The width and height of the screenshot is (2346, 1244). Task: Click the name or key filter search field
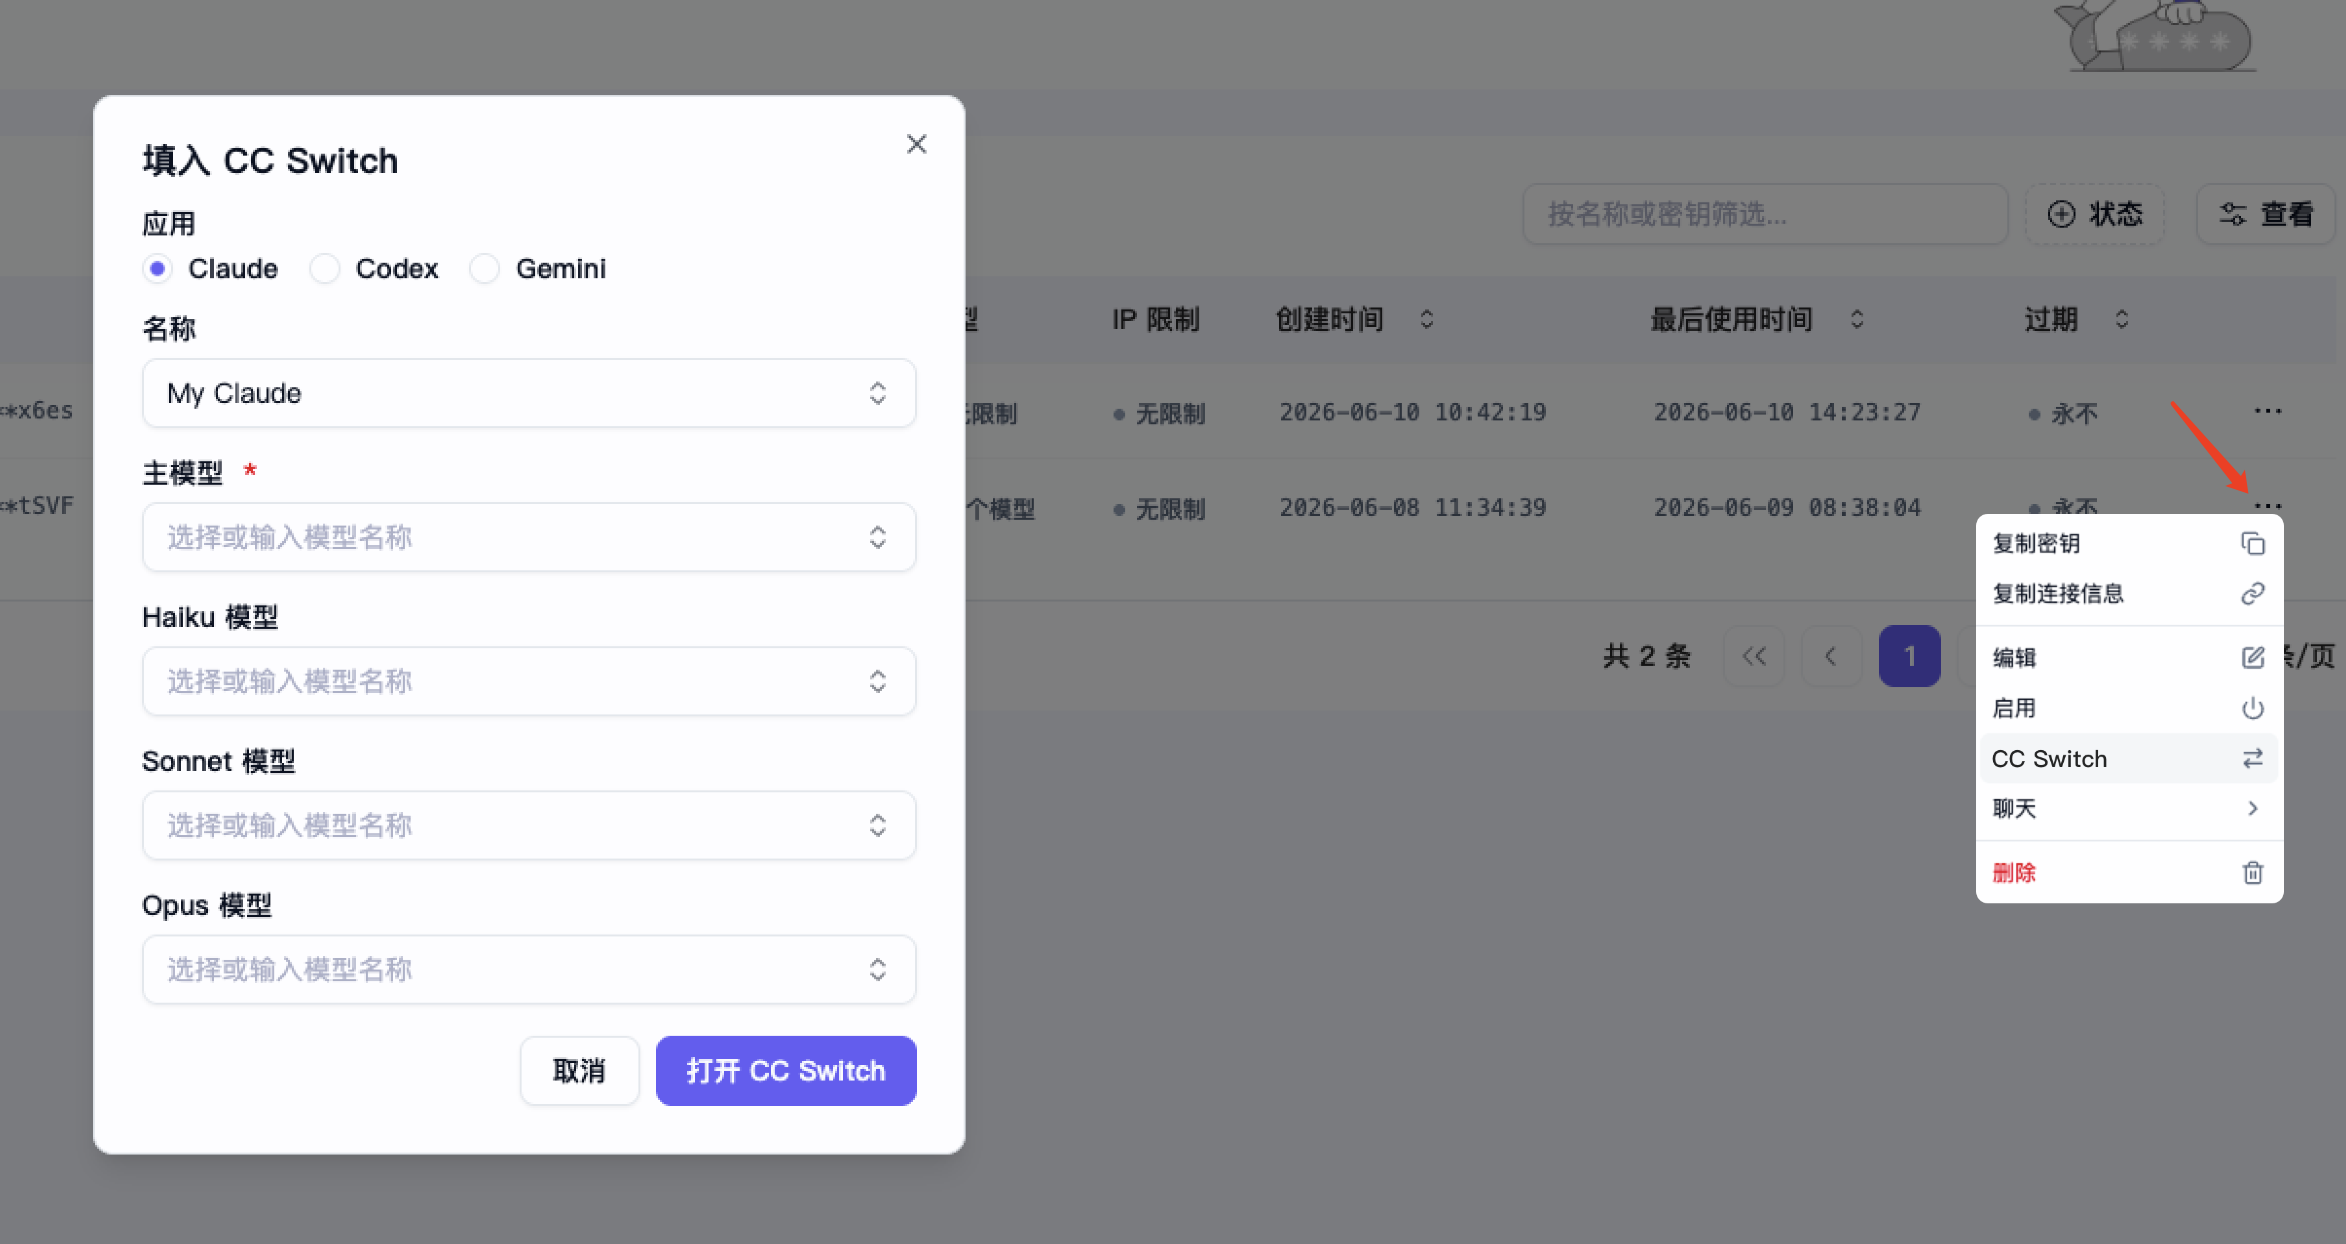pos(1765,214)
